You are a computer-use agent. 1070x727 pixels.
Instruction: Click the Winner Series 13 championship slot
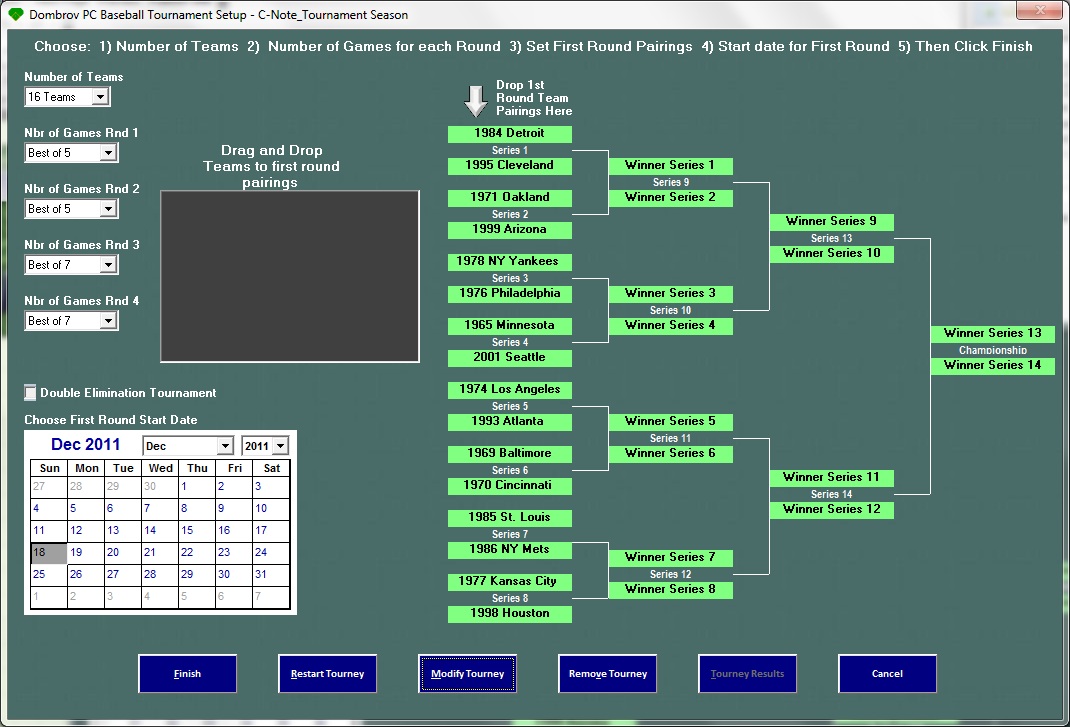(993, 333)
